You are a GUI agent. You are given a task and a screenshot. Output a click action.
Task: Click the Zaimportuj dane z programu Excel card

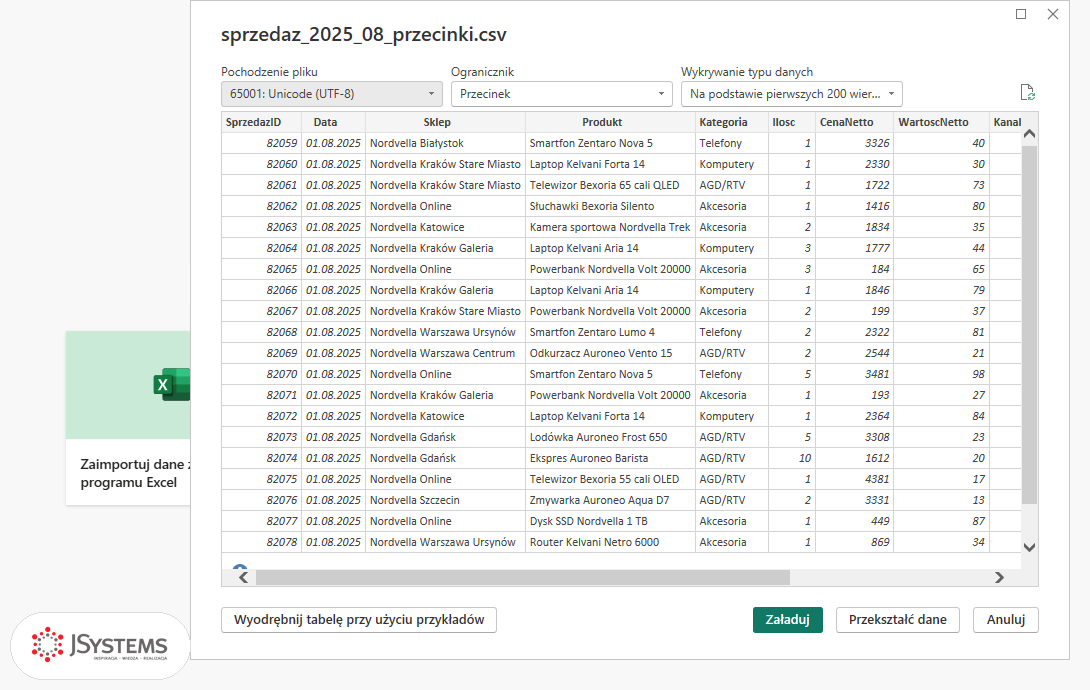click(128, 418)
